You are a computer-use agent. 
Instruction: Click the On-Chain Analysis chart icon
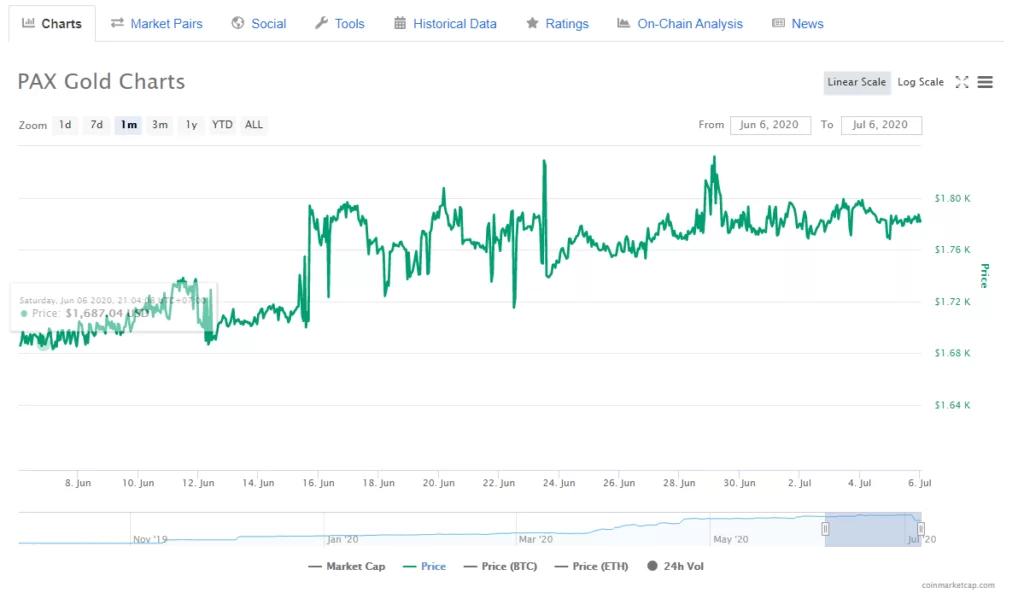624,23
